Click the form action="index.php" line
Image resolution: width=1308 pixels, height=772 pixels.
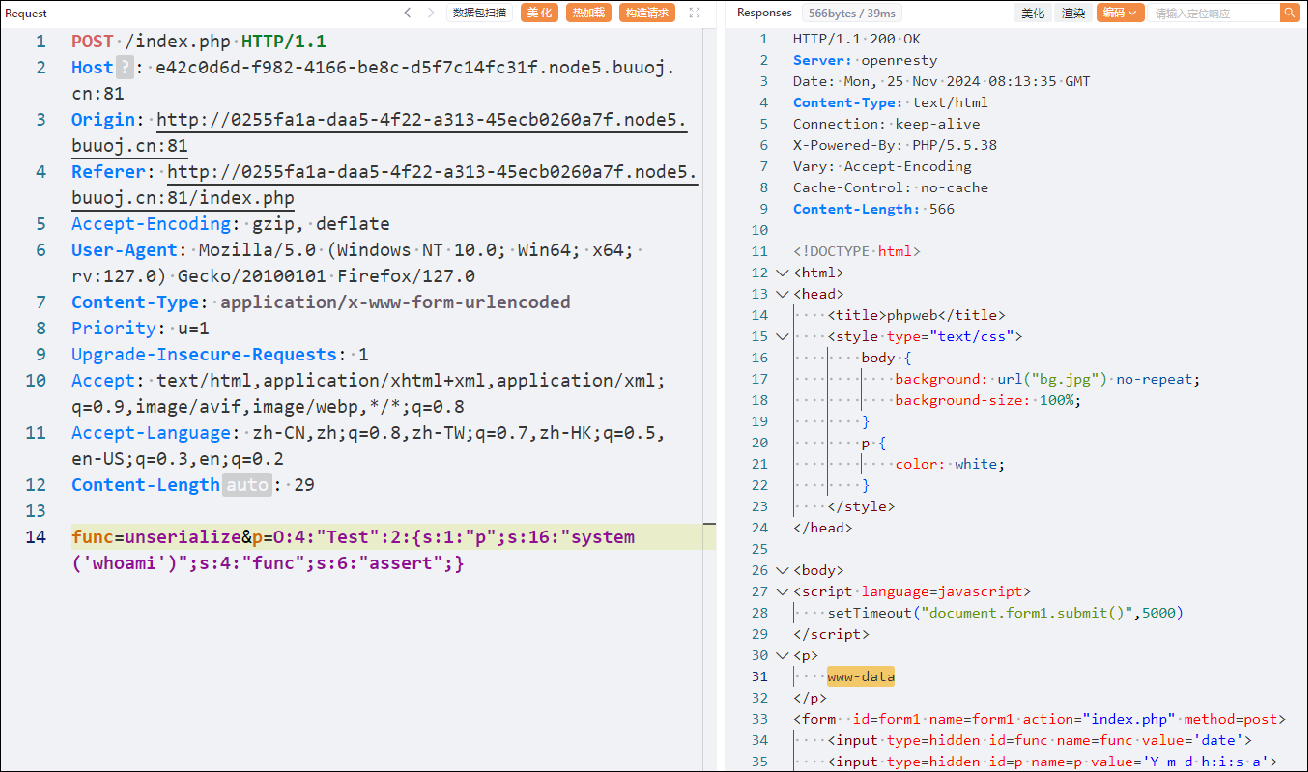tap(1039, 719)
